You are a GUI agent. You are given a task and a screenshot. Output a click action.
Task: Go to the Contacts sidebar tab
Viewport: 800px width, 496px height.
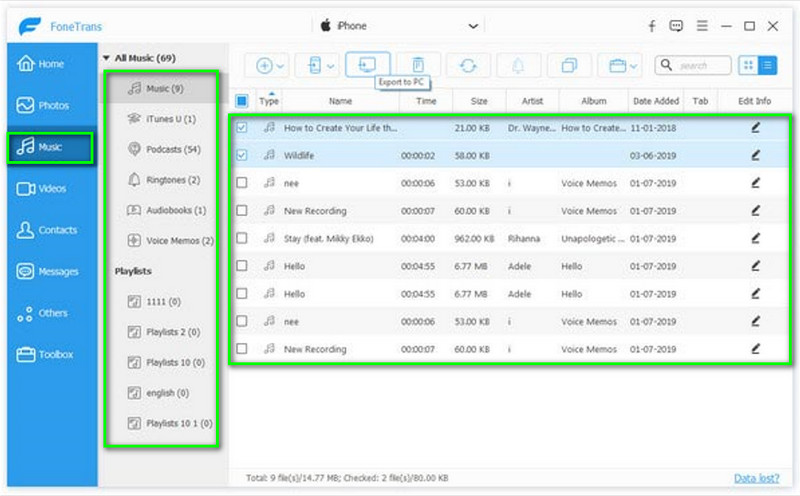(49, 230)
